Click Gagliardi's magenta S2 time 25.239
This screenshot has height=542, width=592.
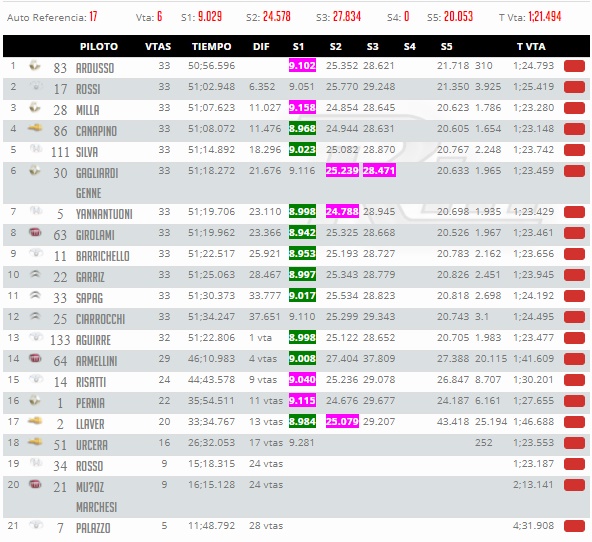coord(342,171)
